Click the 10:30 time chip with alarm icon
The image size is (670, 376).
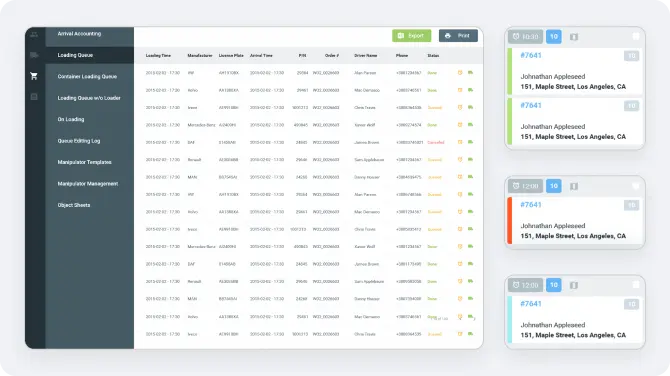coord(526,37)
